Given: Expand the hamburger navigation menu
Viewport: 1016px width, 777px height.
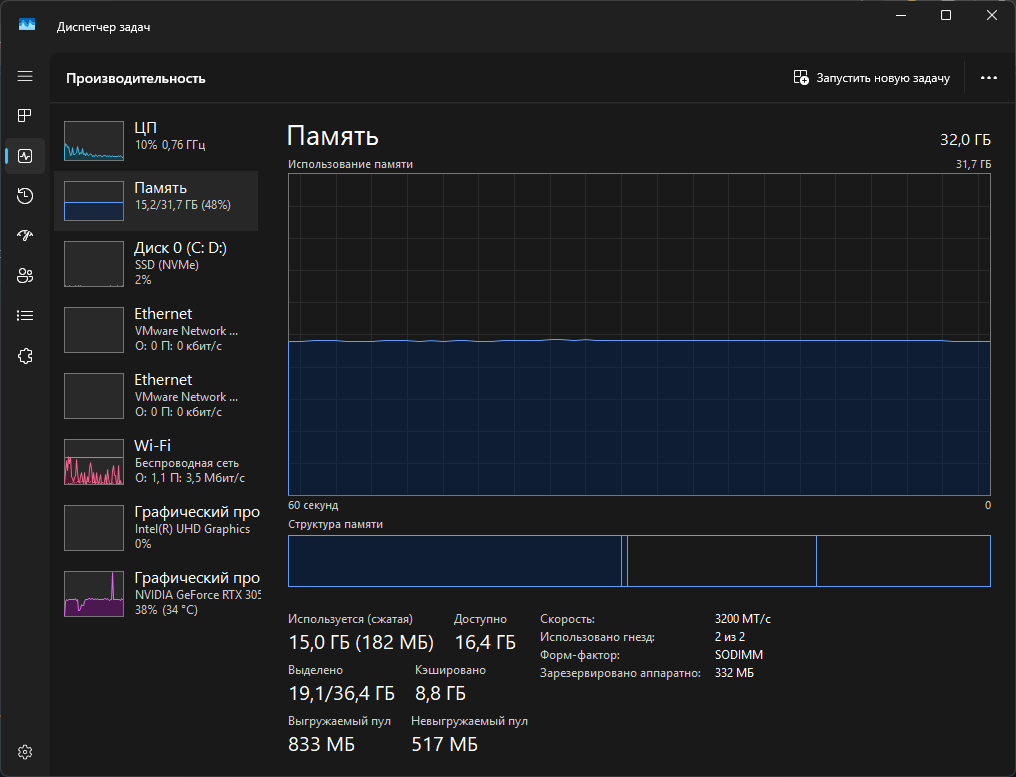Looking at the screenshot, I should tap(25, 77).
